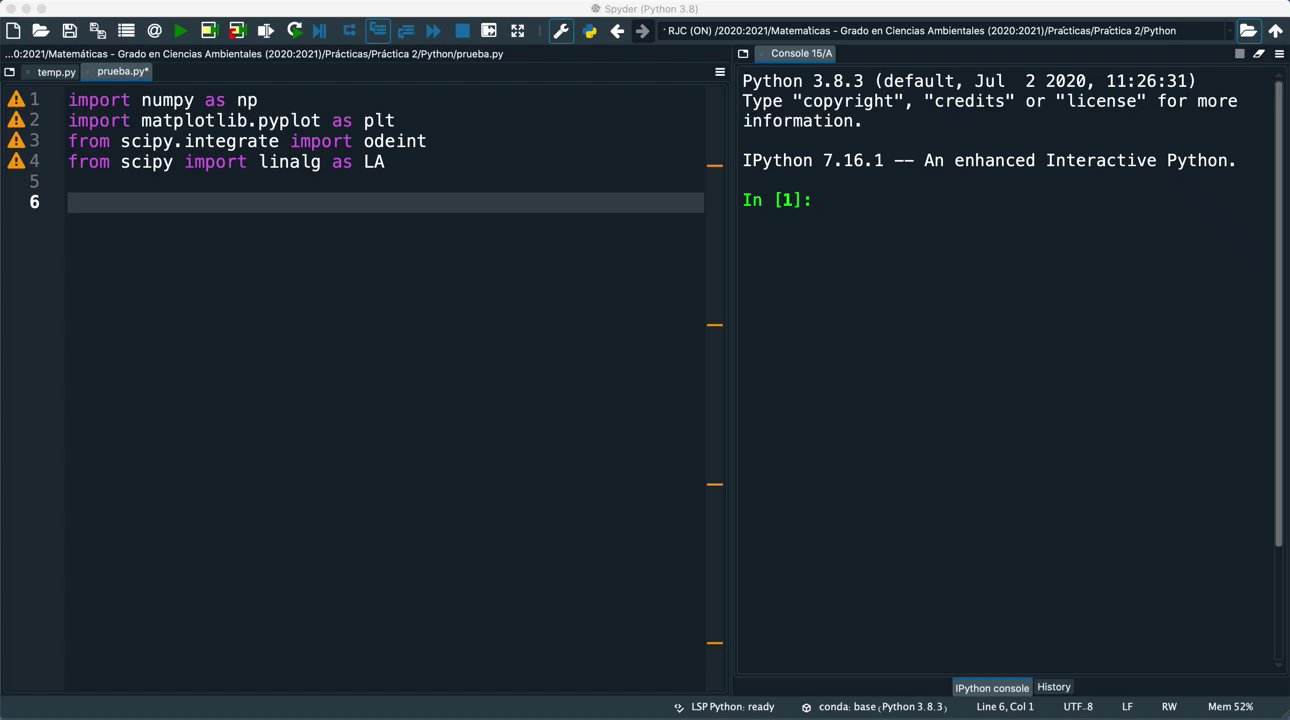Switch to the History tab

coord(1054,687)
